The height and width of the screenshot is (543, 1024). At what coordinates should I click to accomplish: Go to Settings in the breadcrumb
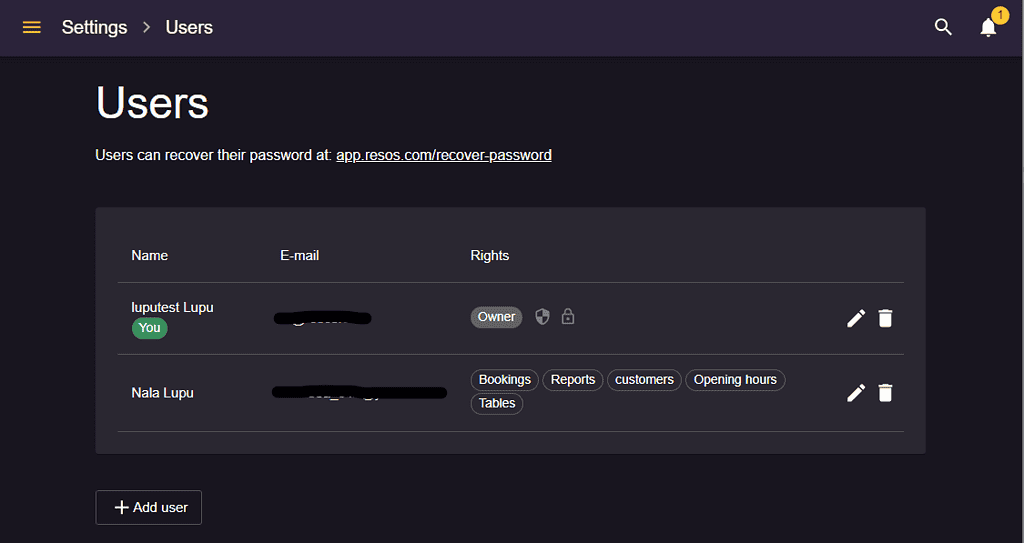94,27
